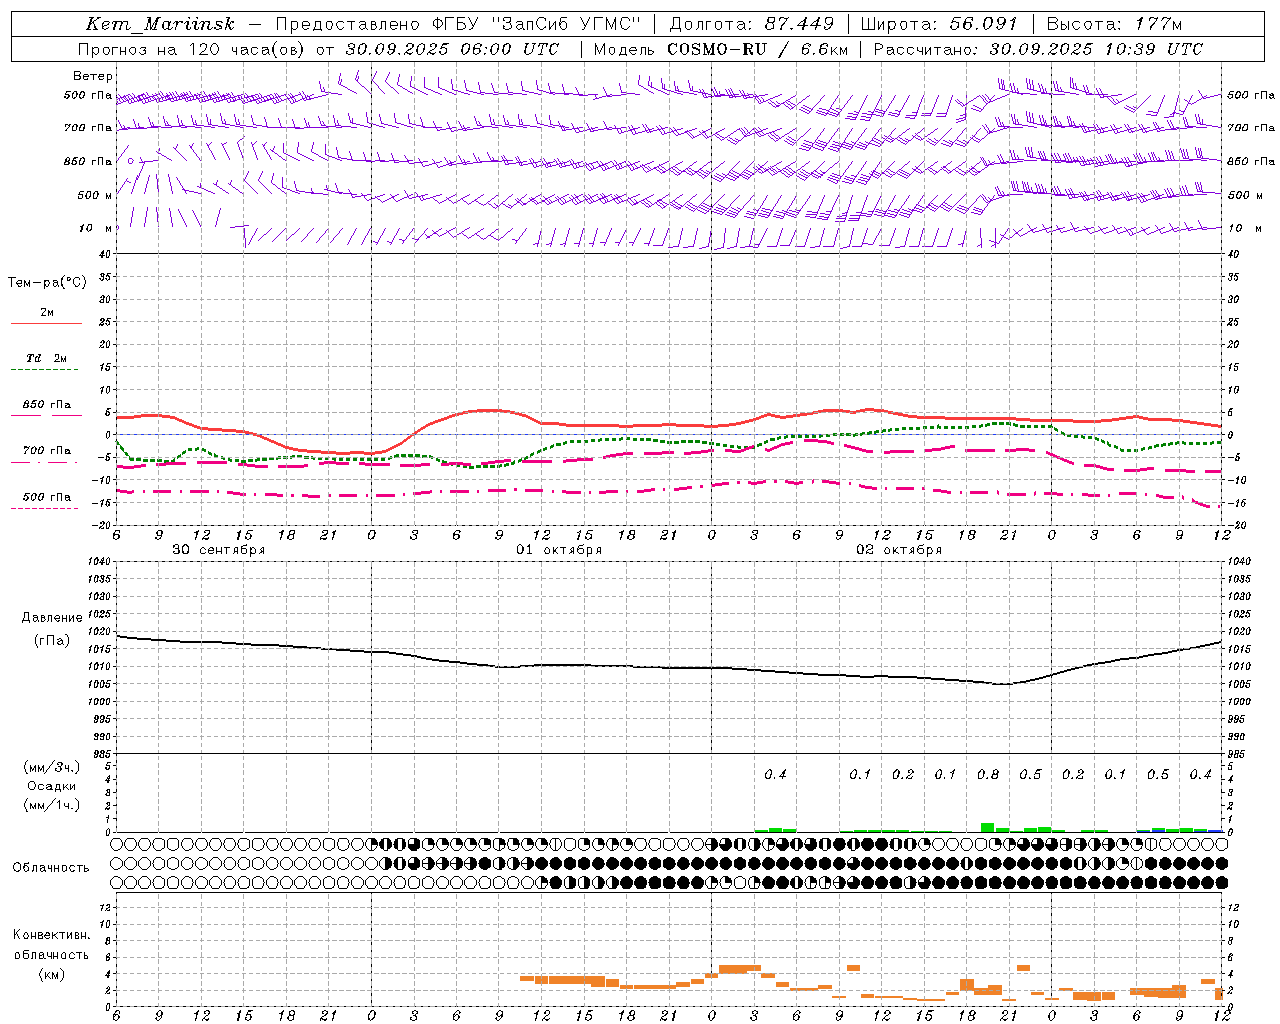Select the Высота: 177м elevation entry
The height and width of the screenshot is (1024, 1280).
pyautogui.click(x=1114, y=24)
